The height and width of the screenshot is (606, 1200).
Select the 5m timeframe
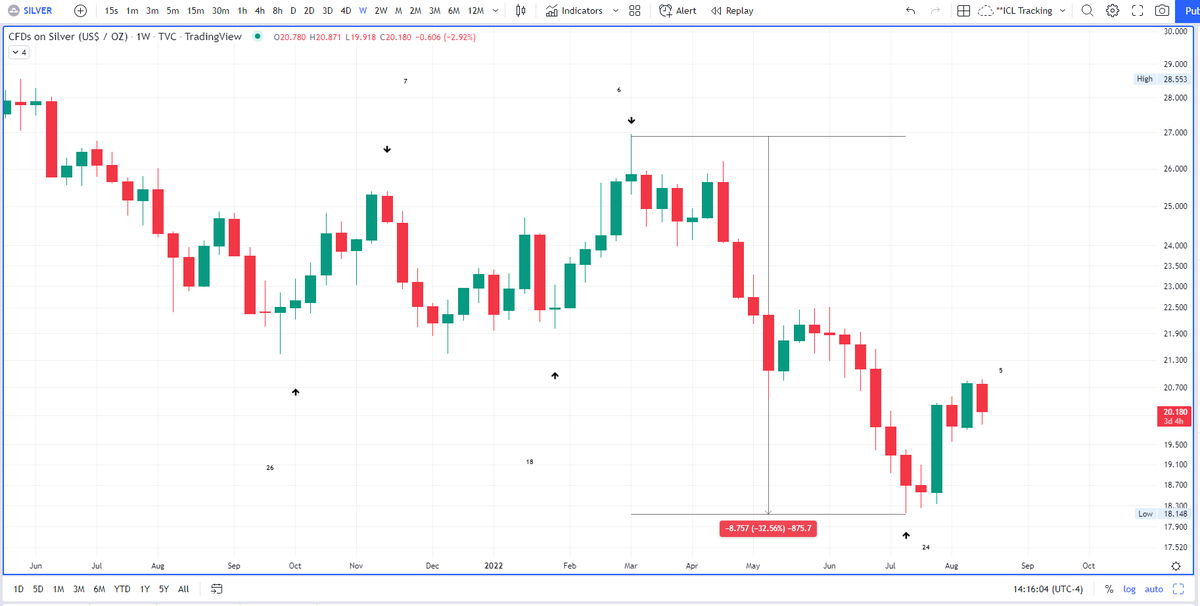pos(173,10)
